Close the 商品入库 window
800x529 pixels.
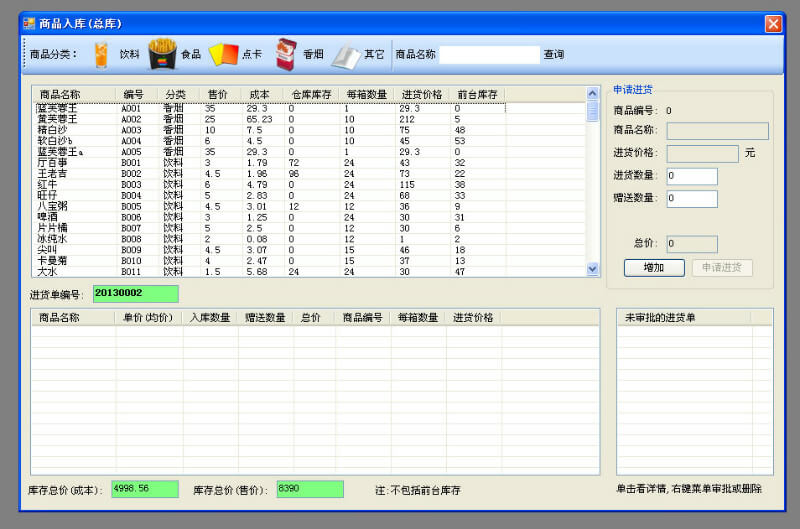(x=773, y=23)
